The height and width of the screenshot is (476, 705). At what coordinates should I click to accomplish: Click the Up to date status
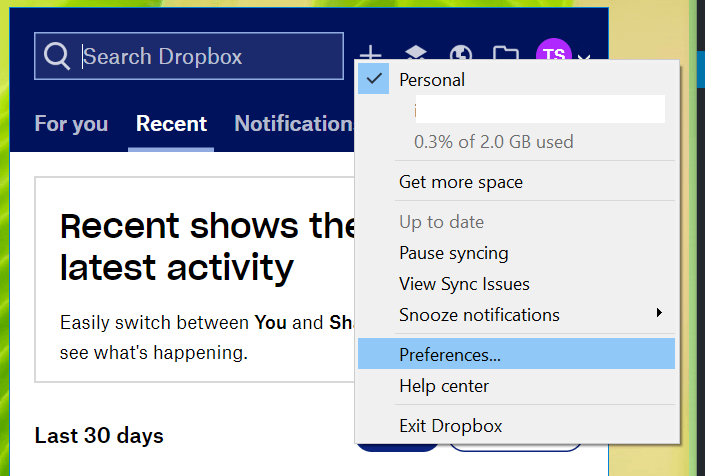pyautogui.click(x=517, y=222)
